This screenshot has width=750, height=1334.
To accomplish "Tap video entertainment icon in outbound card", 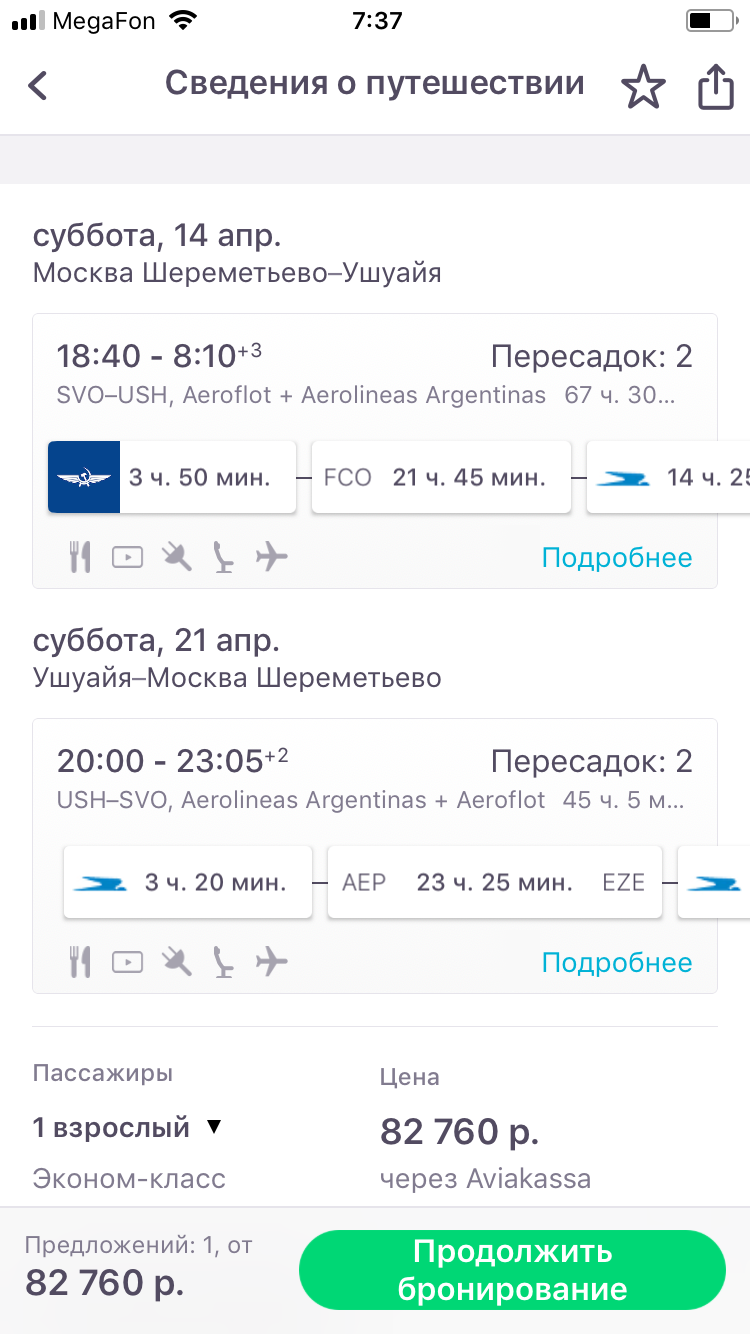I will coord(127,557).
